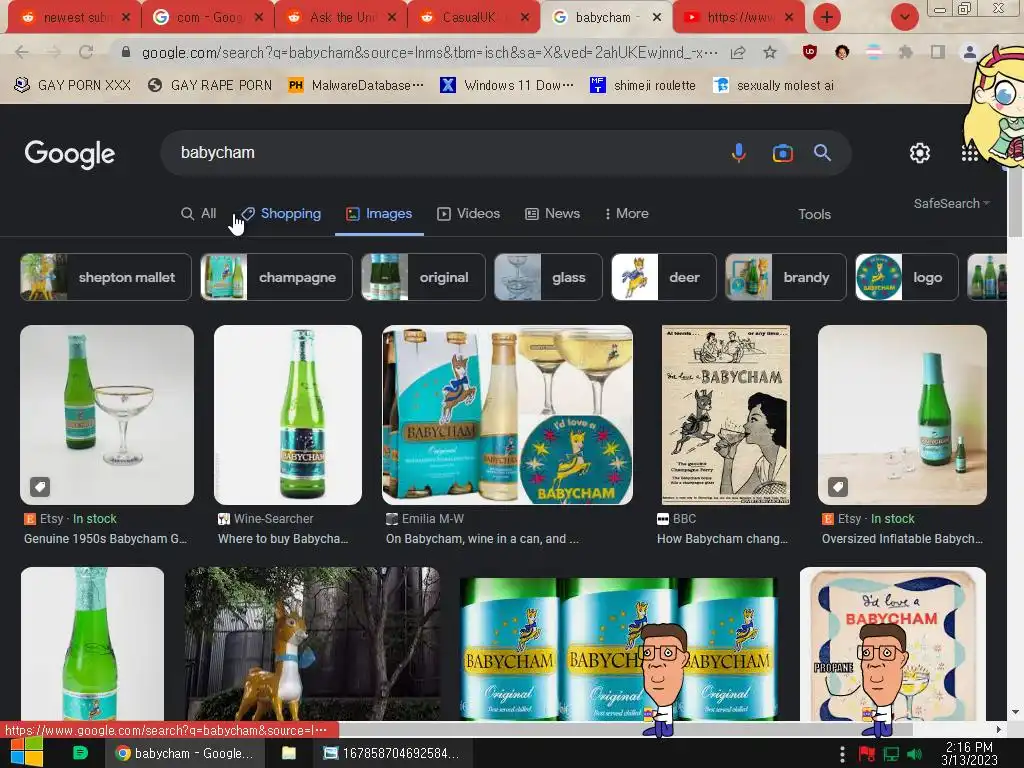1024x768 pixels.
Task: Click the volume speaker tray icon
Action: click(x=914, y=754)
